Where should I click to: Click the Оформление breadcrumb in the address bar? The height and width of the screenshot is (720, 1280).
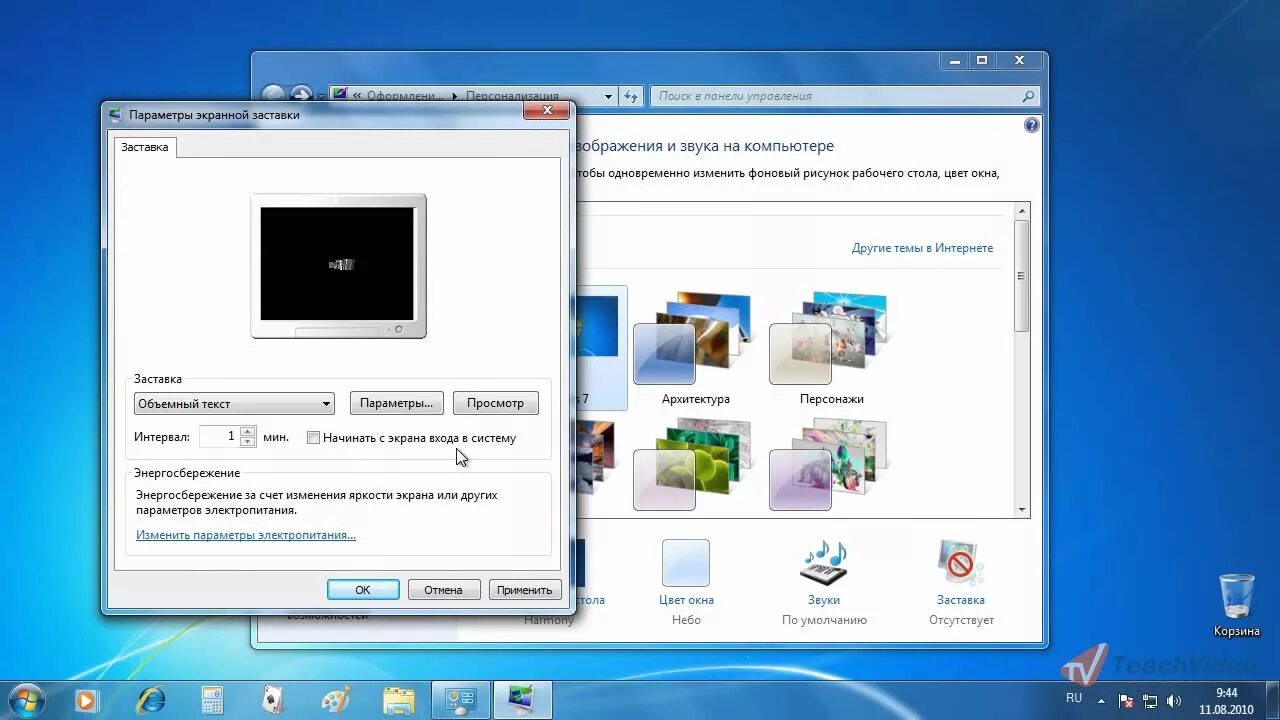405,96
